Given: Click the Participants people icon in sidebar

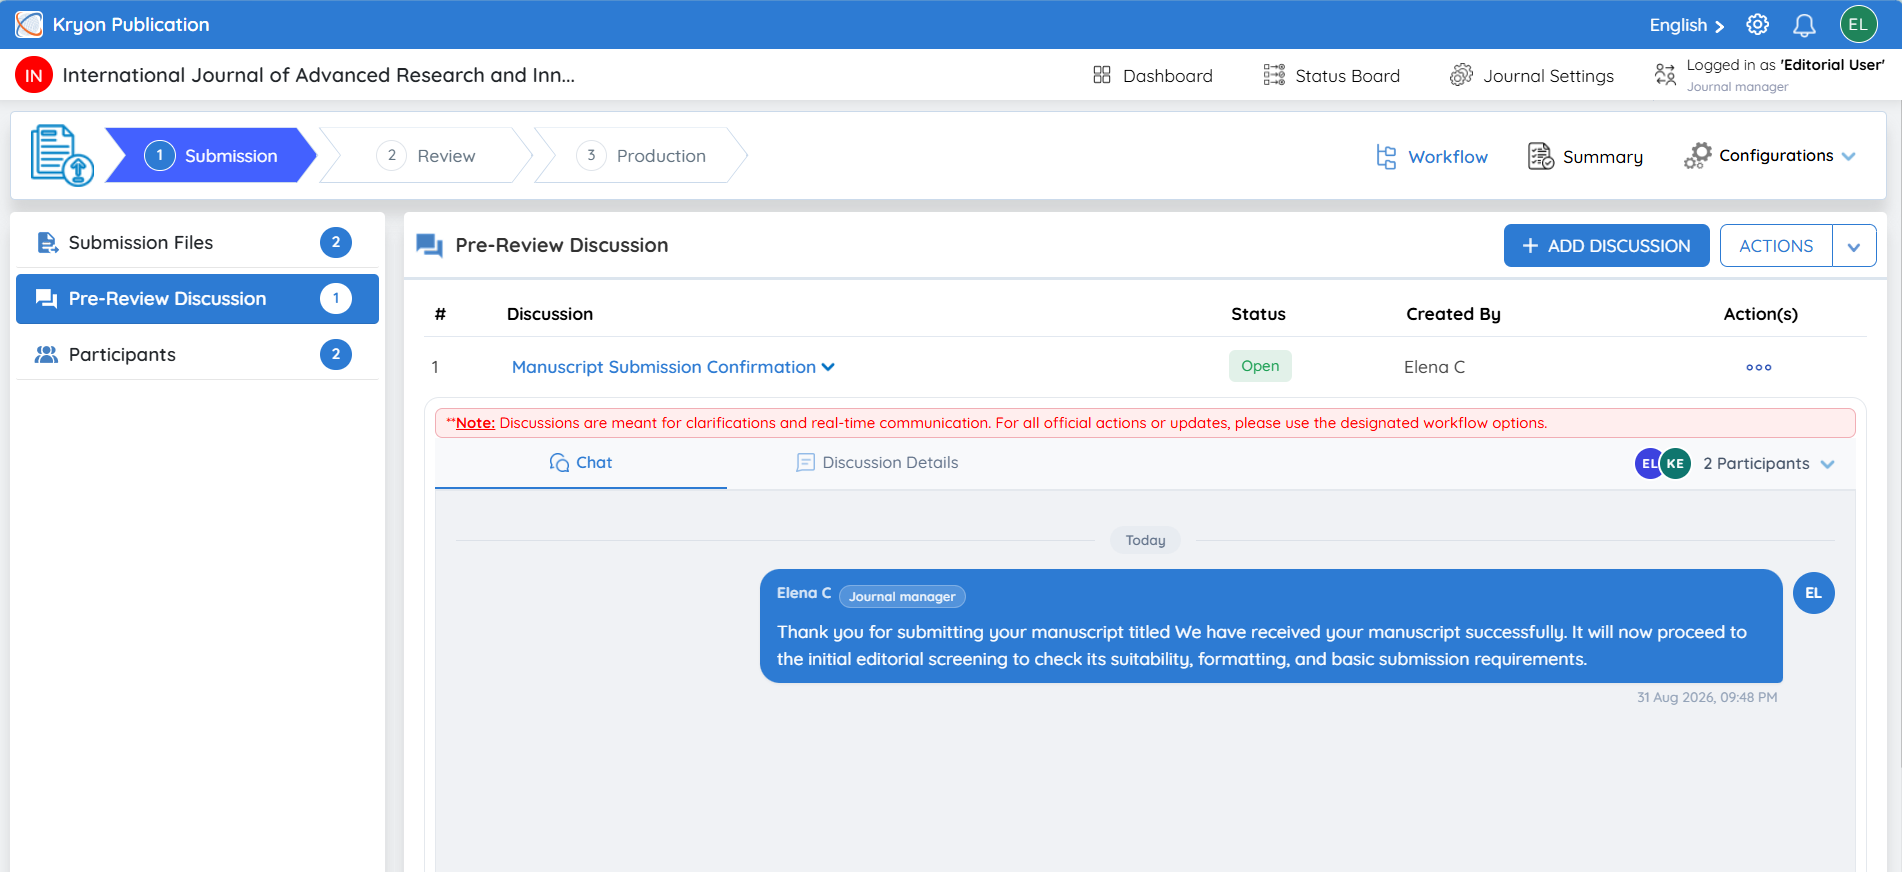Looking at the screenshot, I should 47,355.
